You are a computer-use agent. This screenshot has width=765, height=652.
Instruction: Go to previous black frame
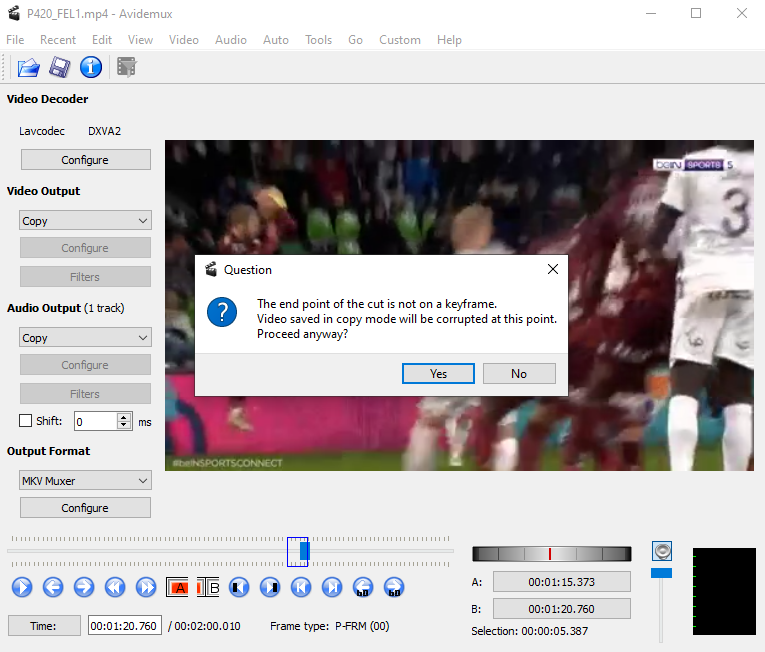[239, 587]
